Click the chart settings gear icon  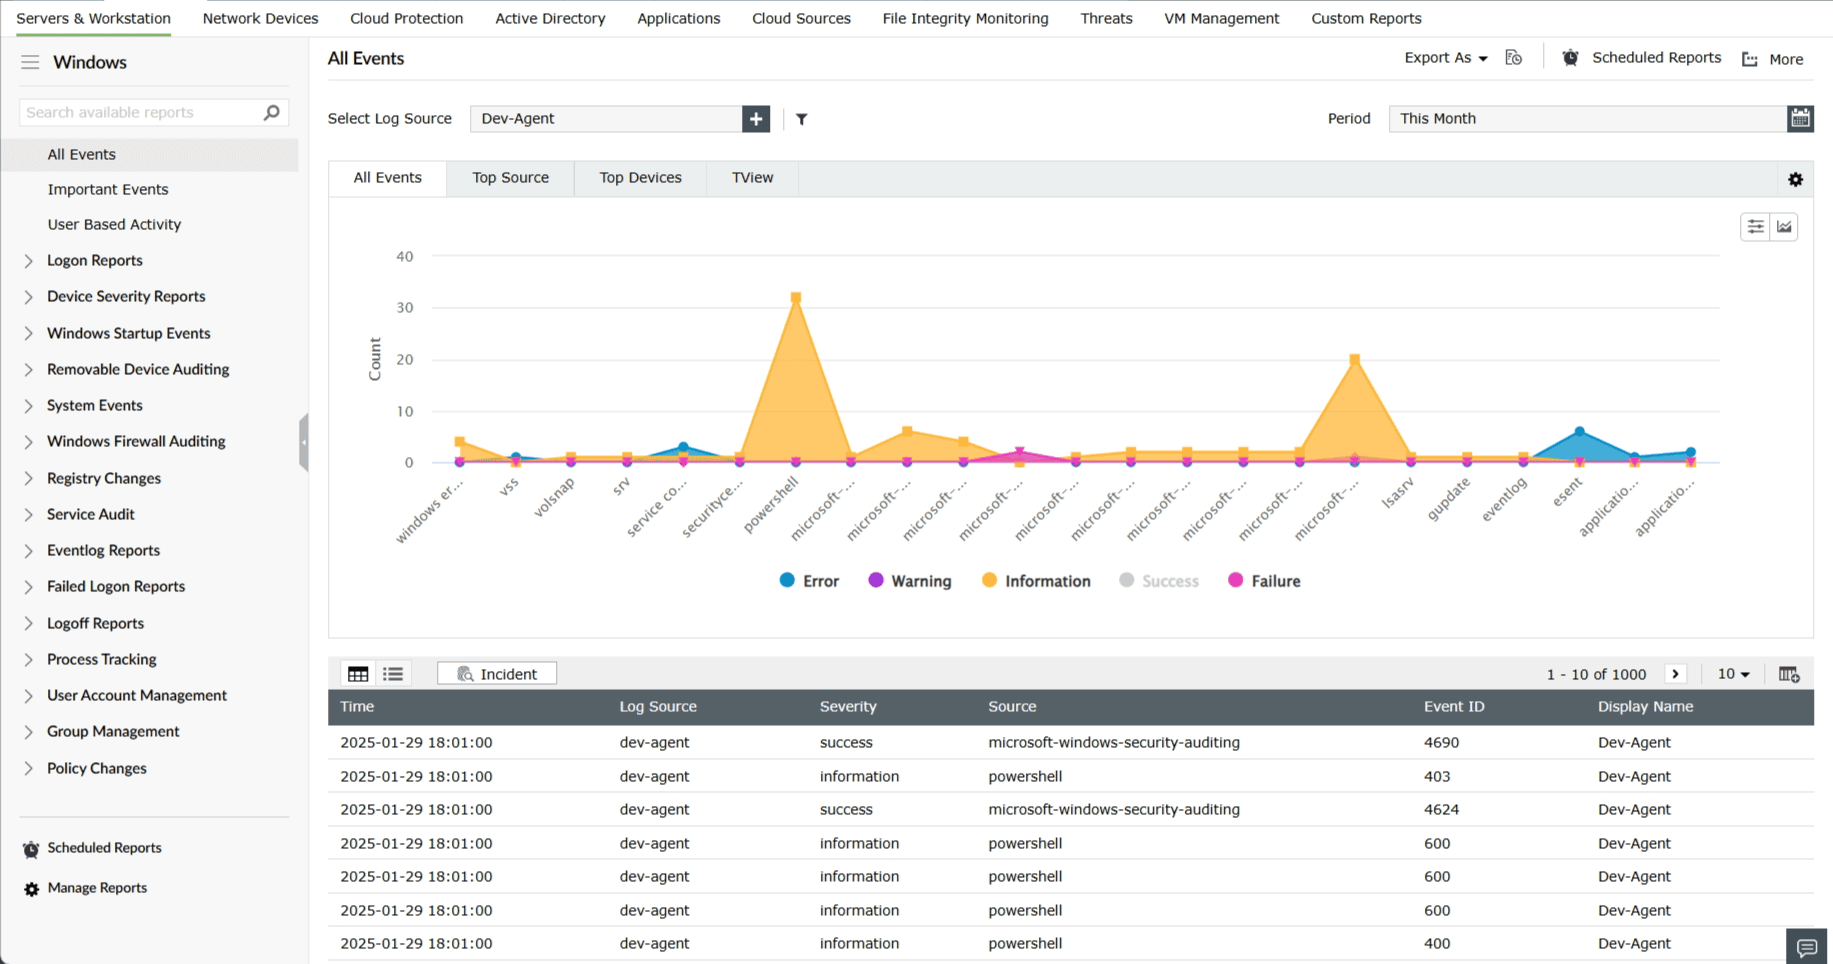[1795, 180]
